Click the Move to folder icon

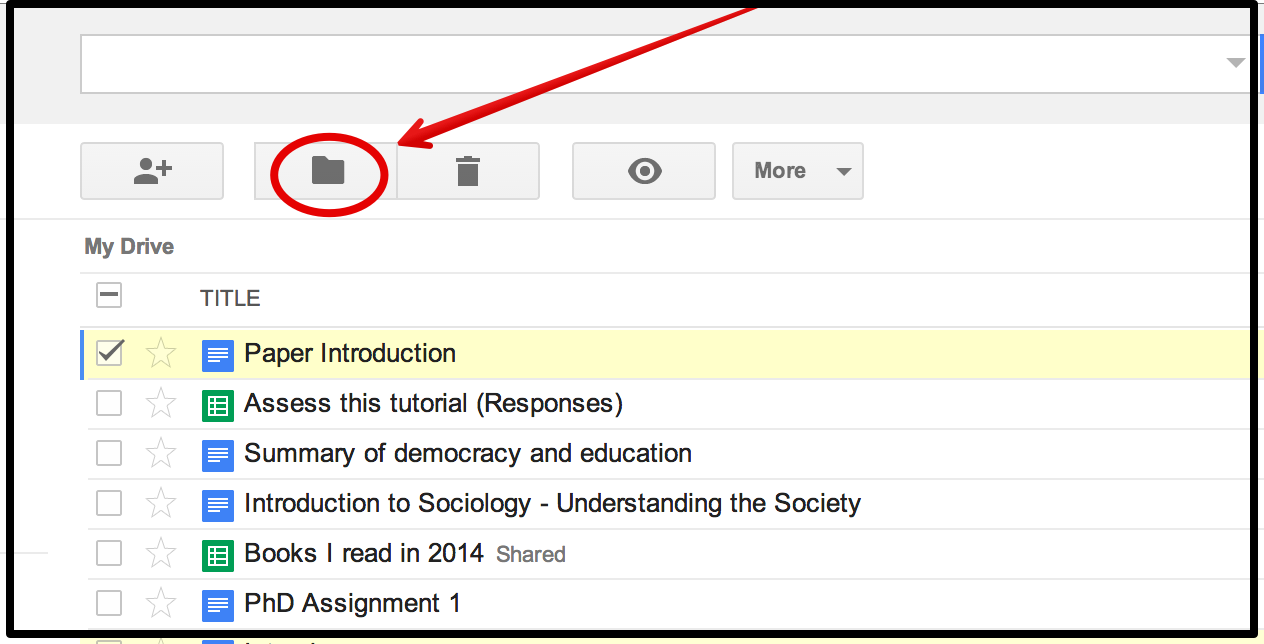pyautogui.click(x=327, y=171)
